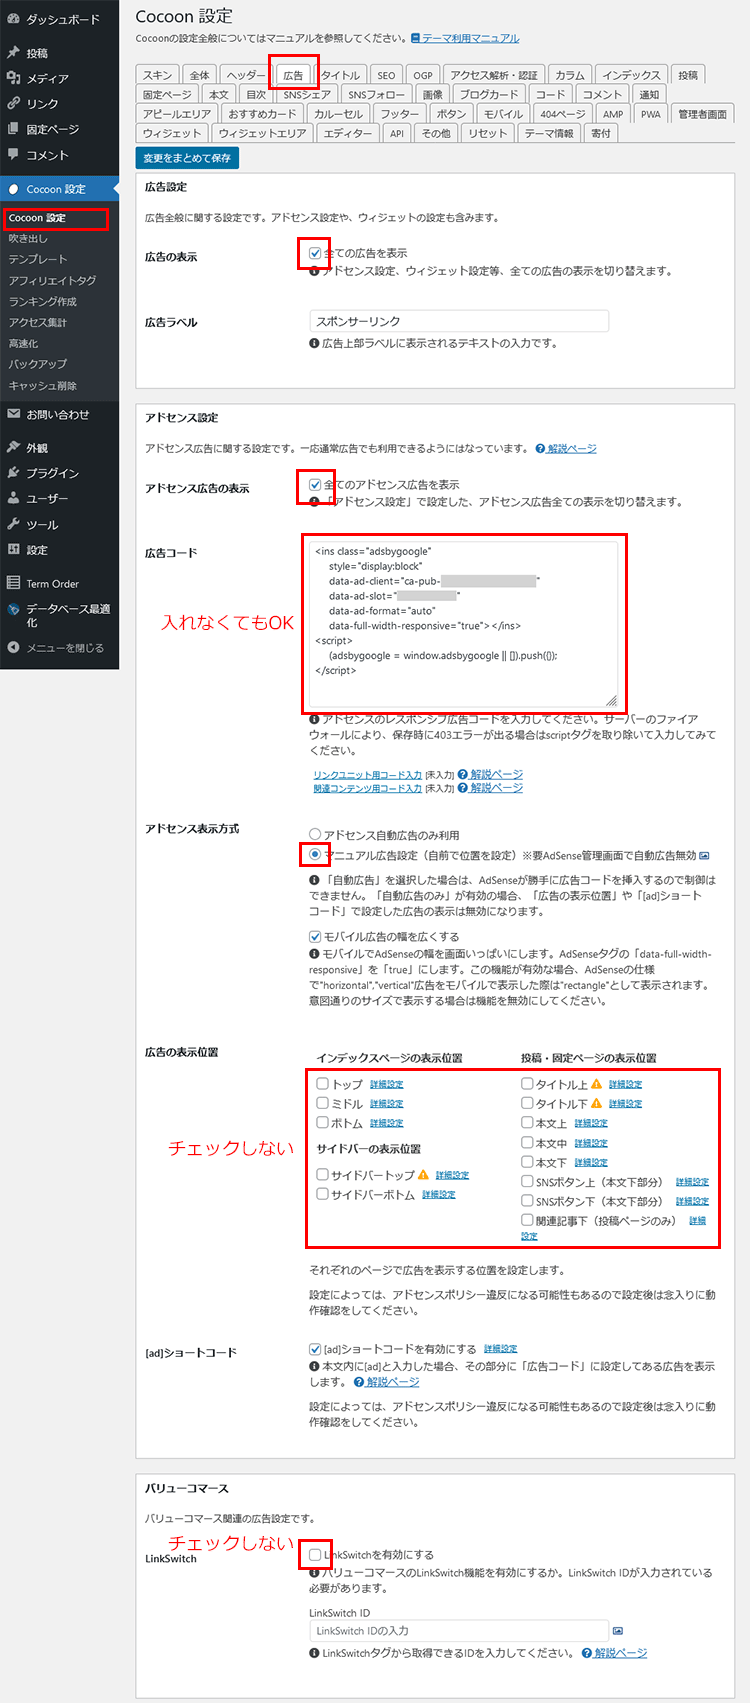This screenshot has width=750, height=1703.
Task: Enable LinkSwitchを有効にする checkbox
Action: (315, 1554)
